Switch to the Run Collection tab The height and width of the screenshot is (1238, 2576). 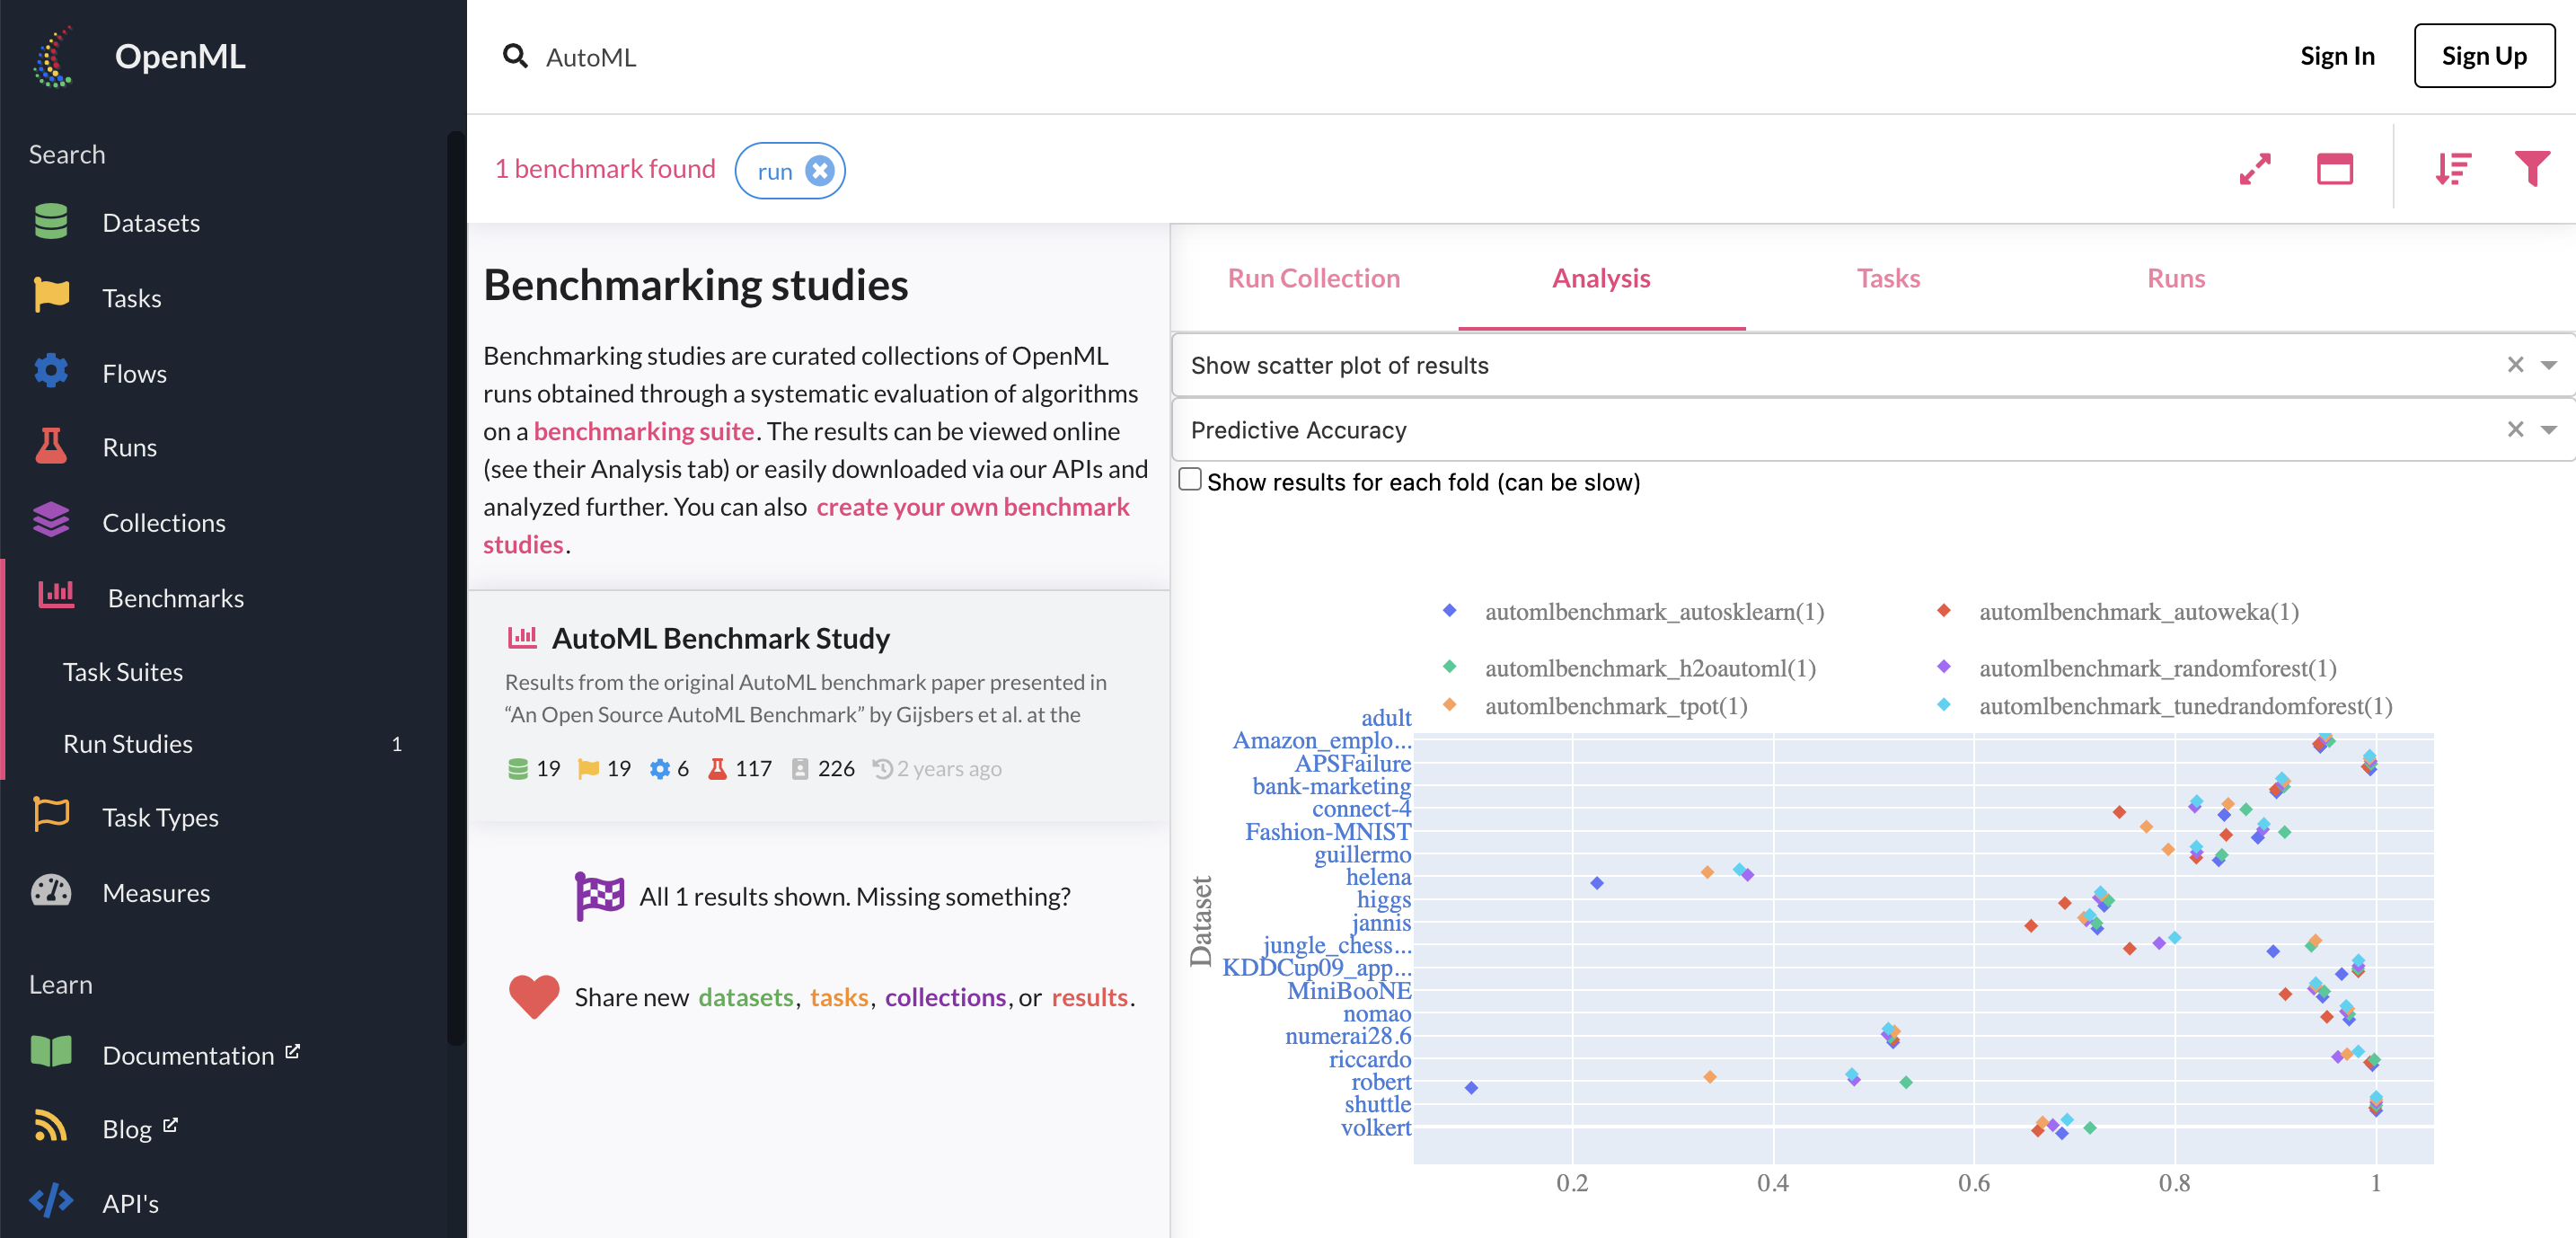pos(1313,278)
